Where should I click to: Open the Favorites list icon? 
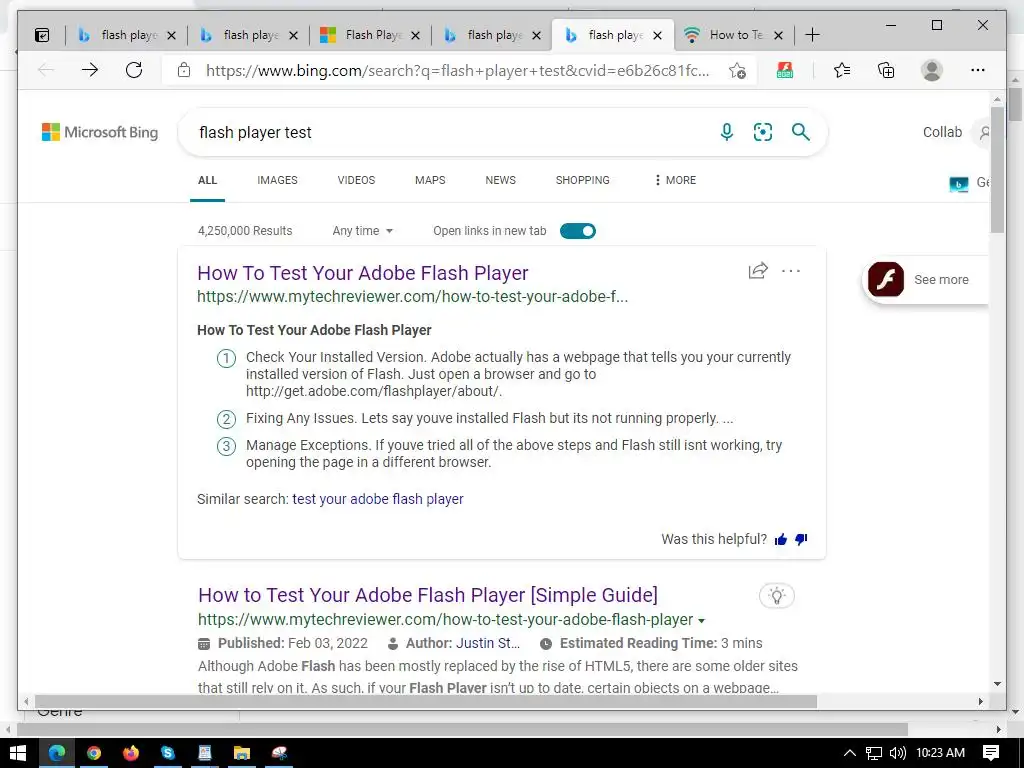[842, 70]
